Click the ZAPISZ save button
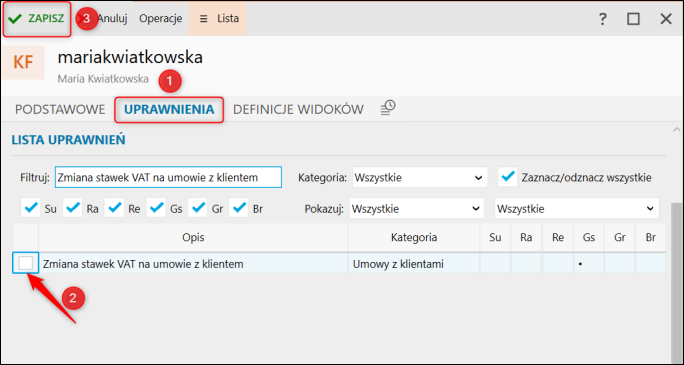The width and height of the screenshot is (684, 365). 37,19
